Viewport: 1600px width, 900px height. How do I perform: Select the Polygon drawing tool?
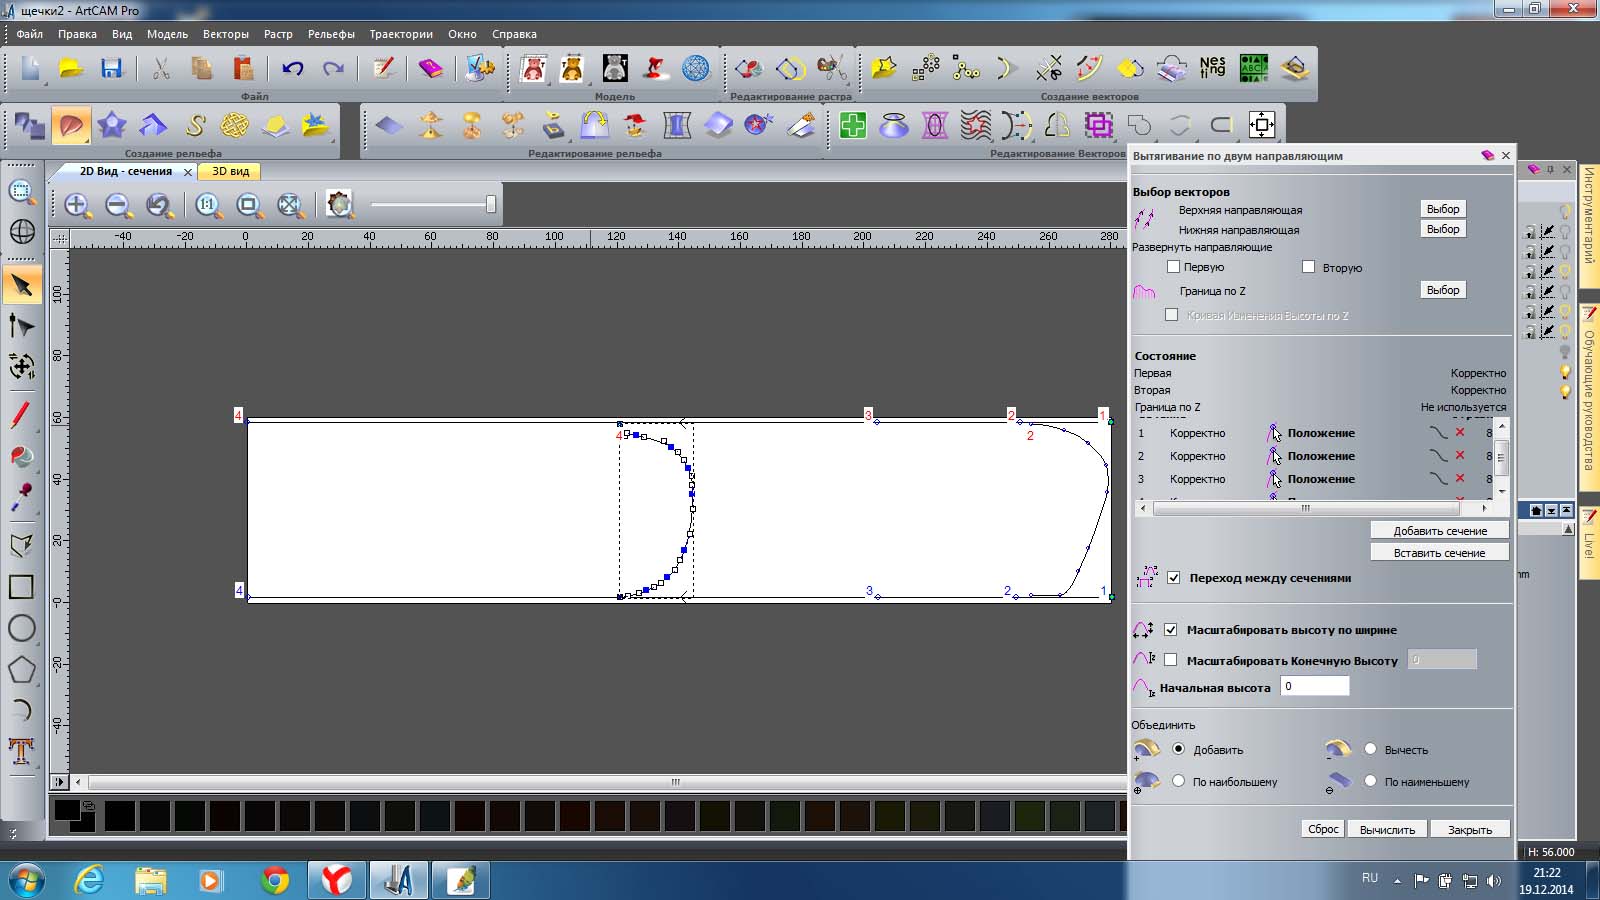pyautogui.click(x=21, y=669)
